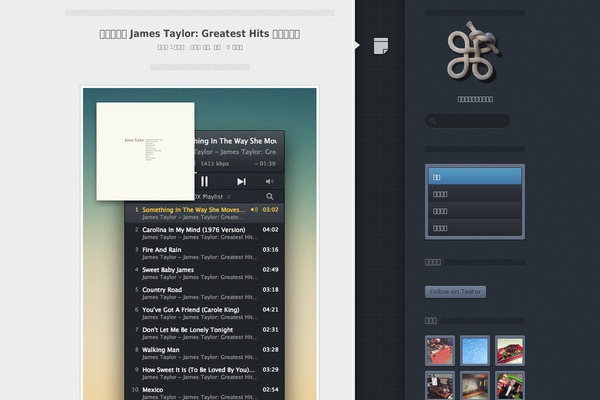Open the blue water texture thumbnail

tap(475, 351)
